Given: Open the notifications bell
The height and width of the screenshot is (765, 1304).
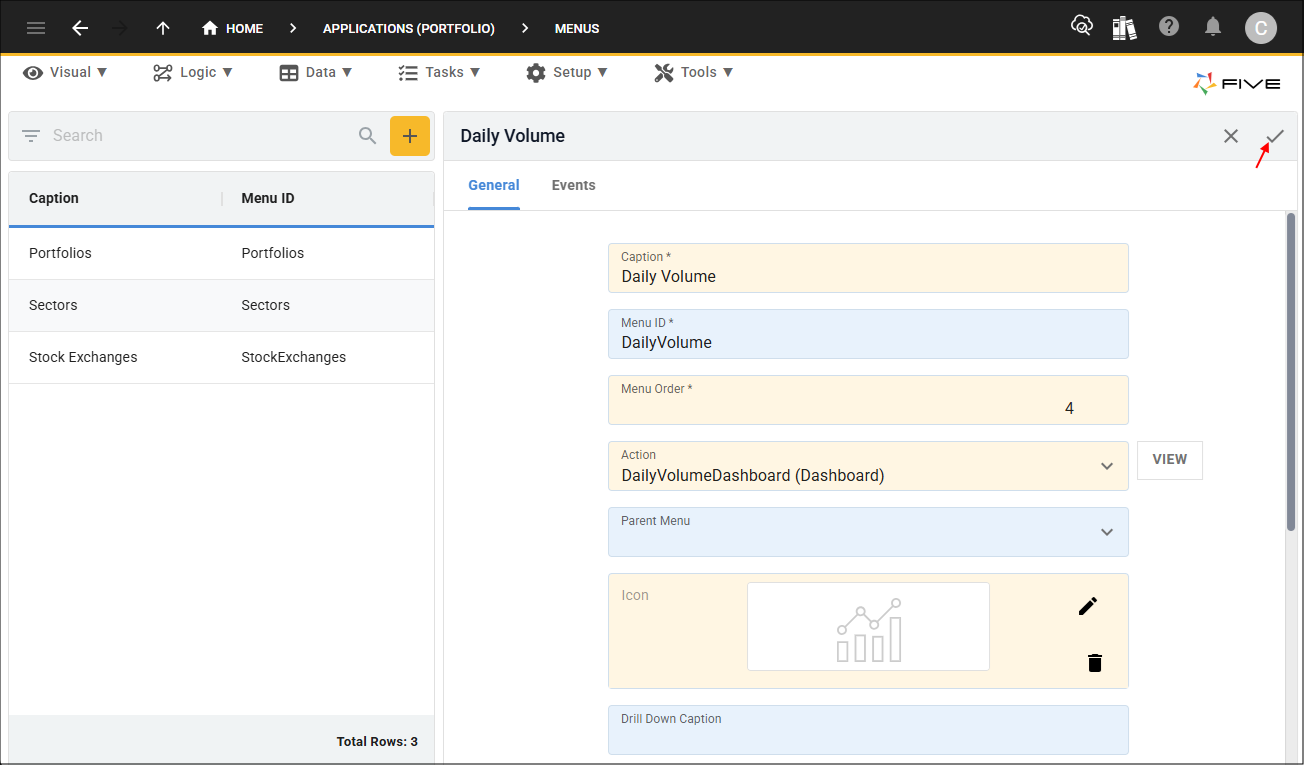Looking at the screenshot, I should pyautogui.click(x=1213, y=27).
